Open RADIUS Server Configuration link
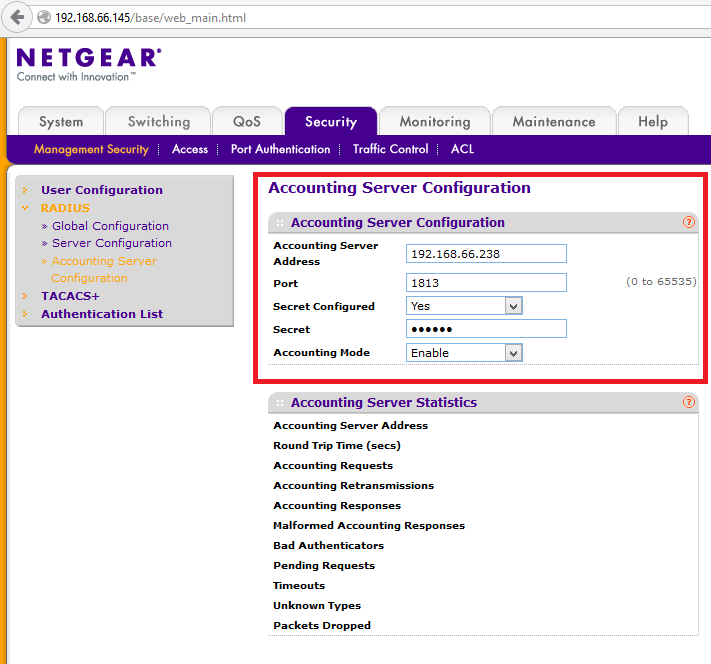Viewport: 711px width, 664px height. 112,243
